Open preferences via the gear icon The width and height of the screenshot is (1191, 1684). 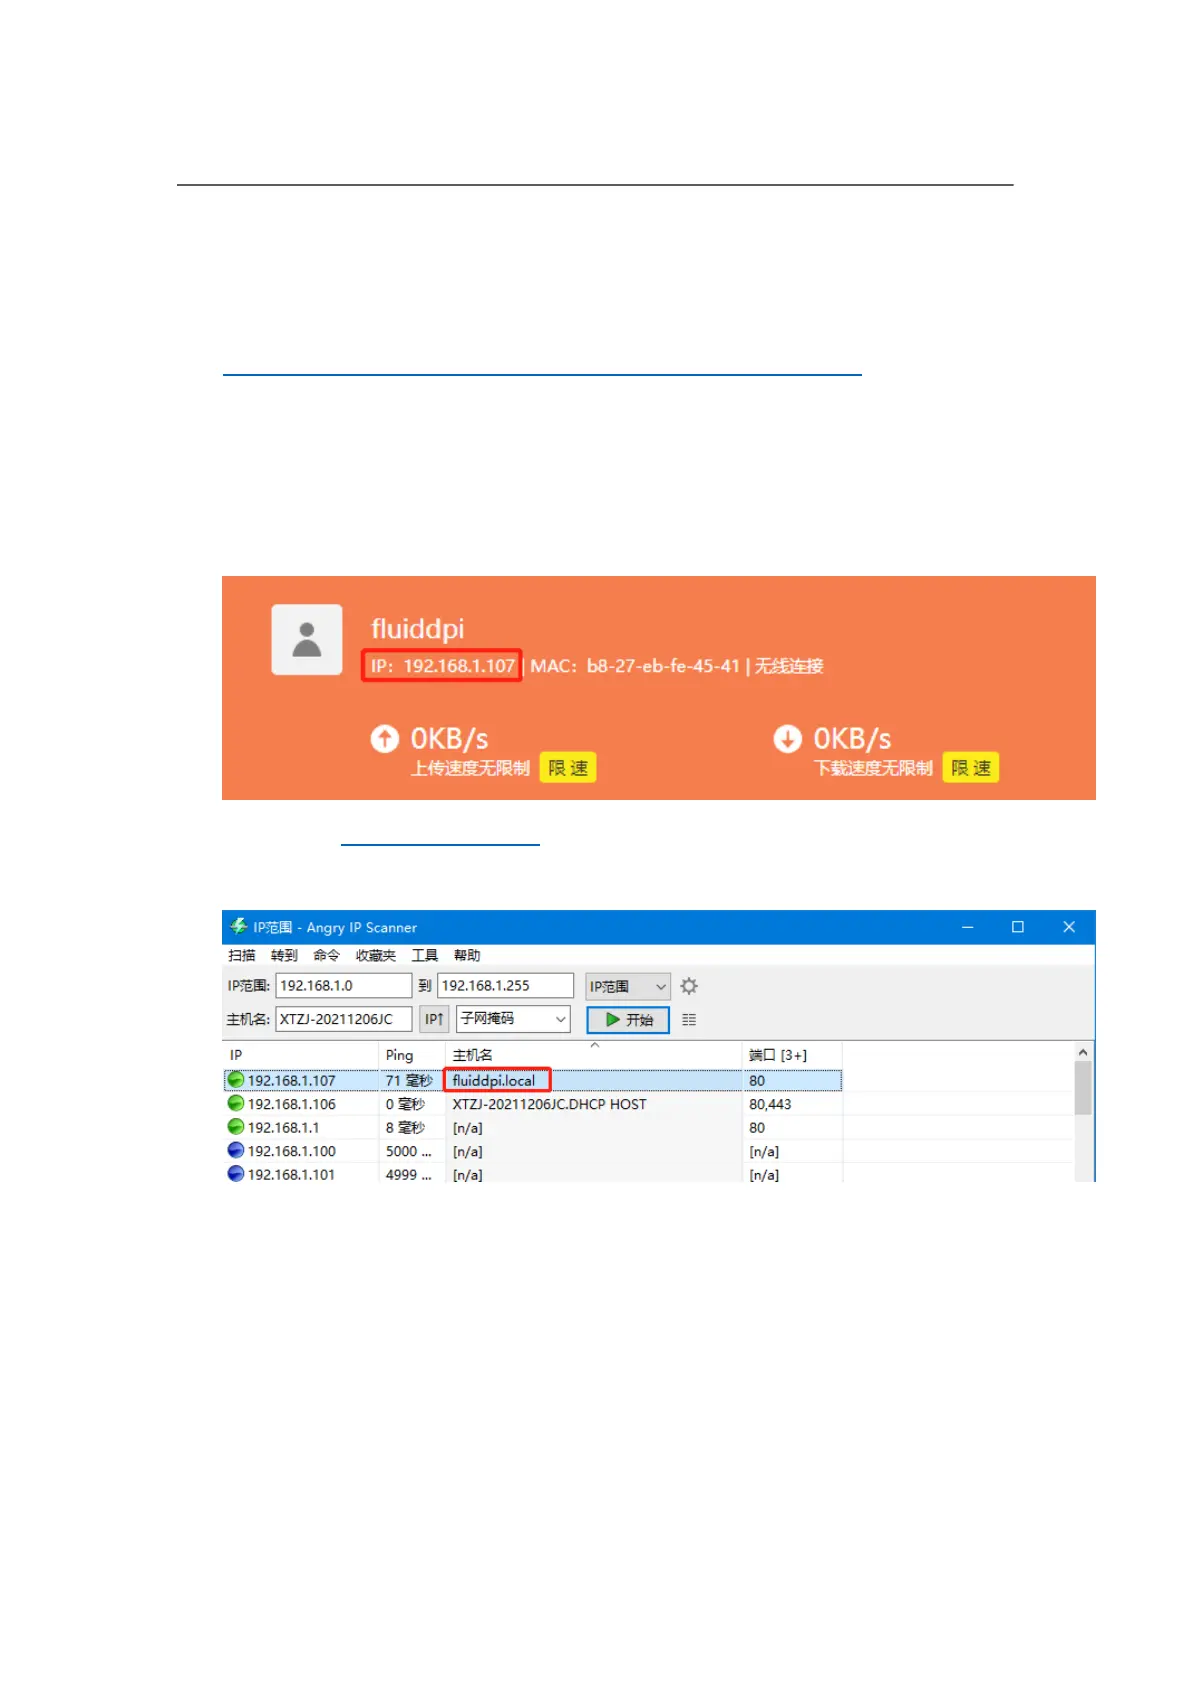pyautogui.click(x=689, y=986)
